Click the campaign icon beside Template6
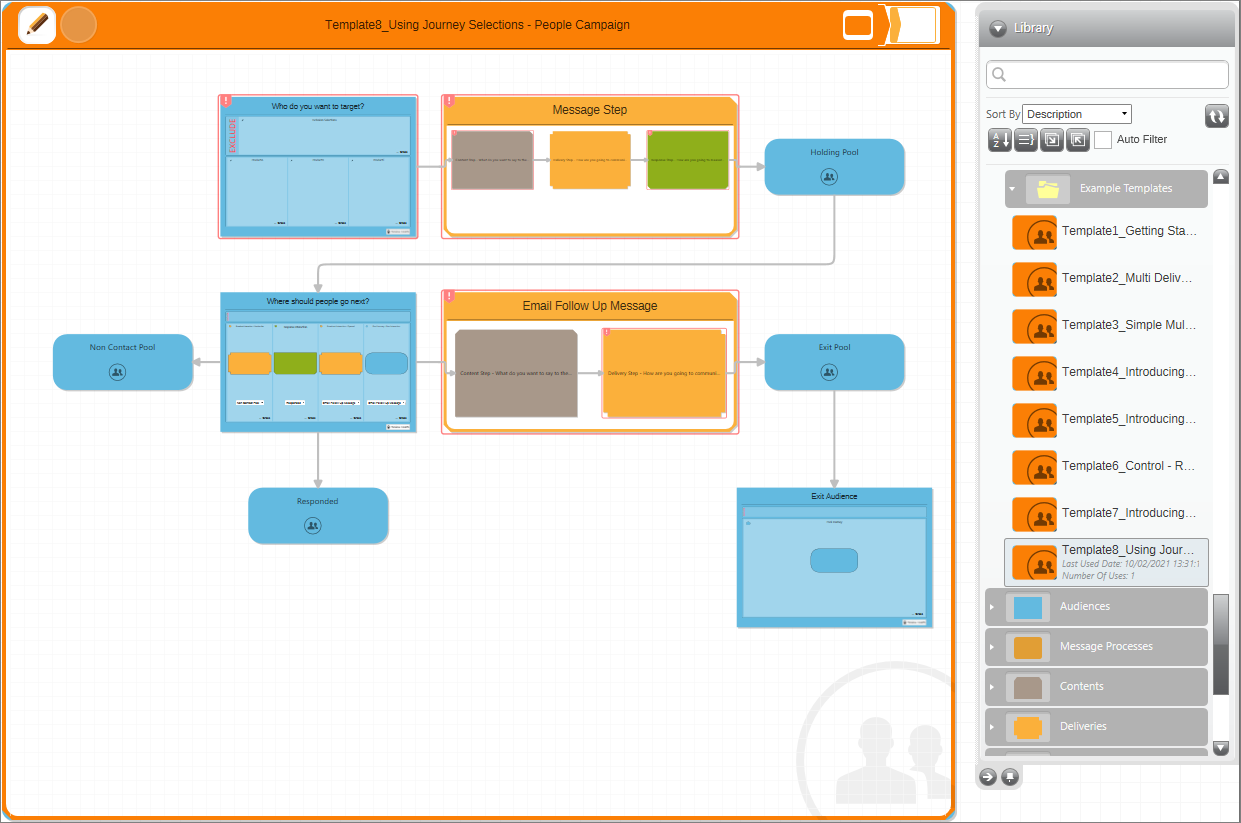 1034,467
